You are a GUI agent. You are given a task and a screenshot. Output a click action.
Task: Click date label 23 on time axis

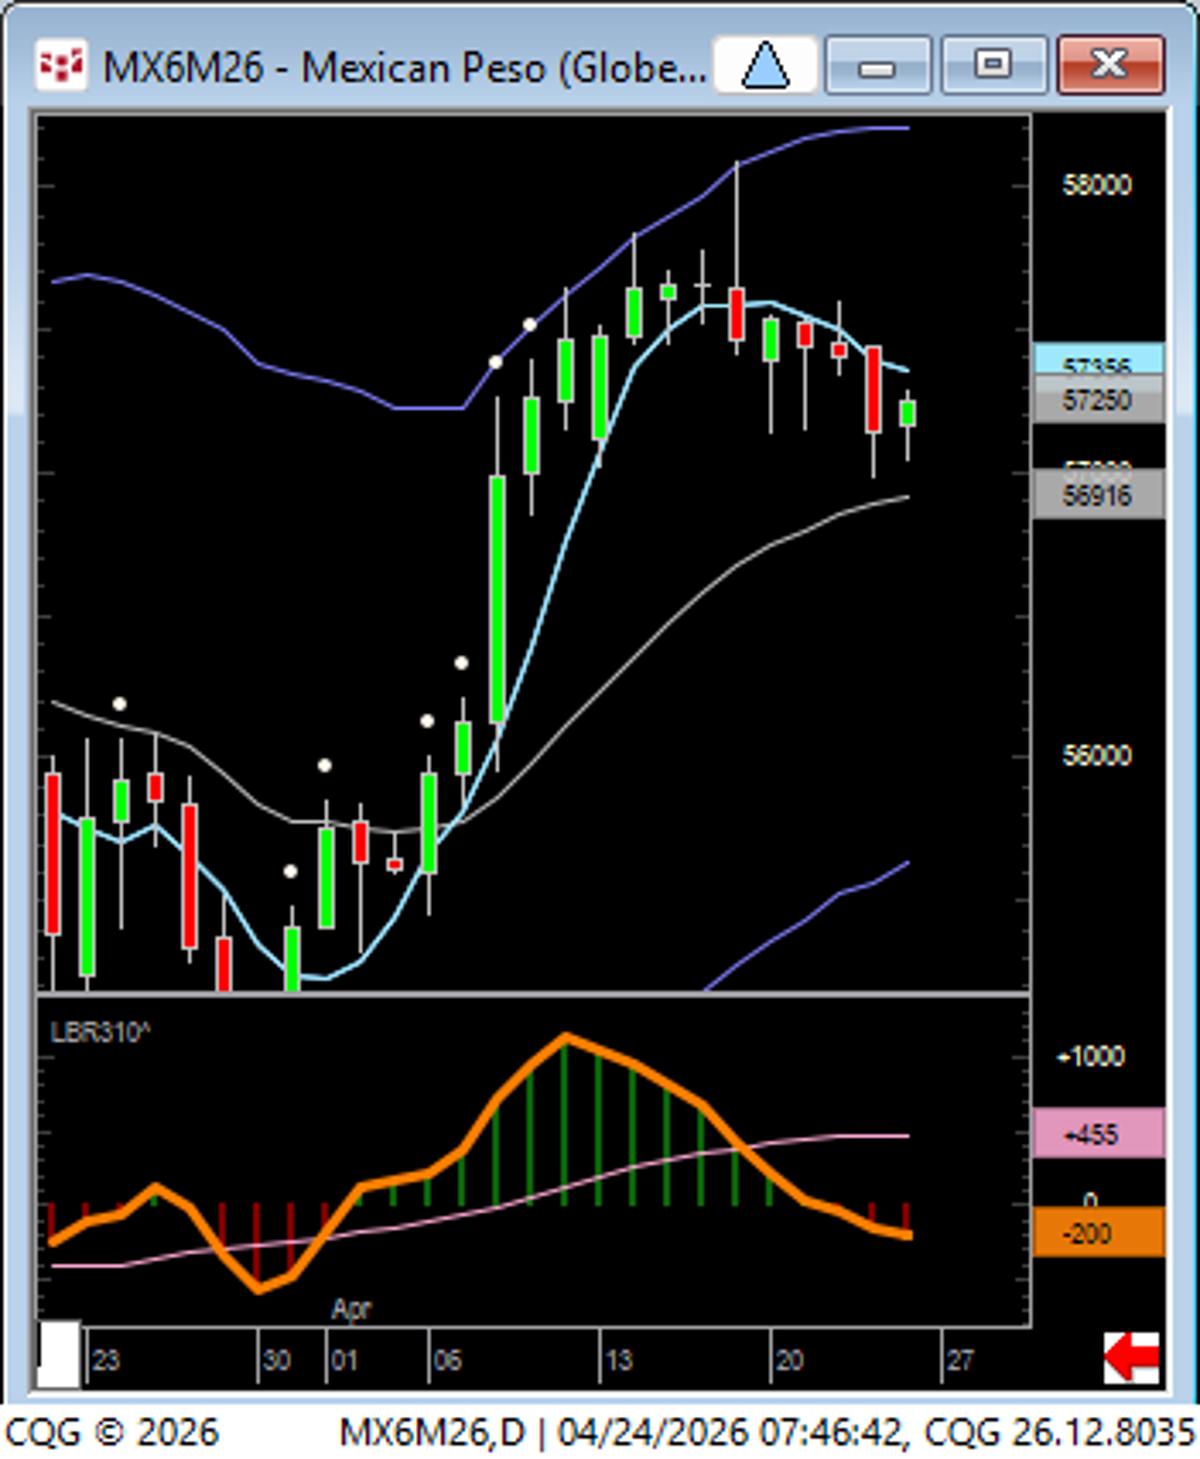pos(106,1360)
